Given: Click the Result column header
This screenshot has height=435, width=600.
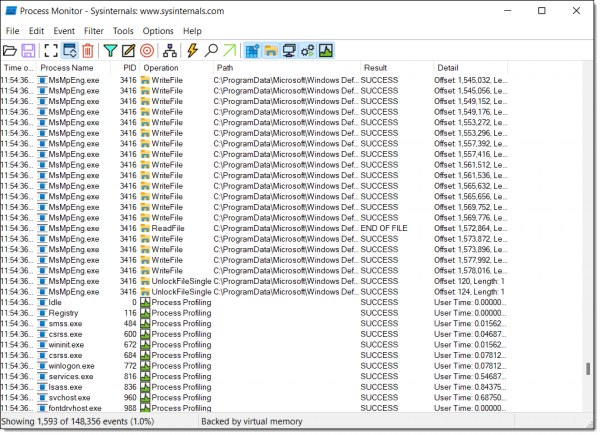Looking at the screenshot, I should [397, 68].
